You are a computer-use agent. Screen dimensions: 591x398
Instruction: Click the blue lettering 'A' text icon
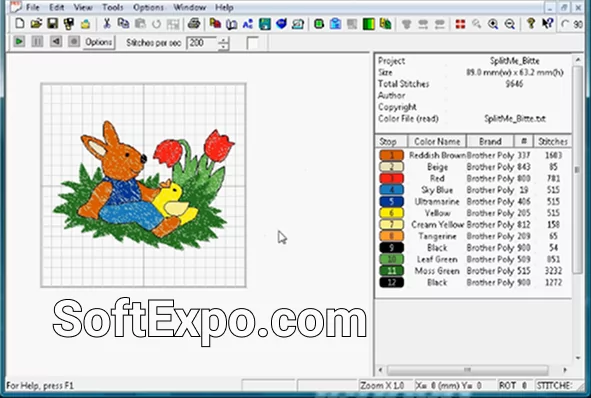click(248, 24)
